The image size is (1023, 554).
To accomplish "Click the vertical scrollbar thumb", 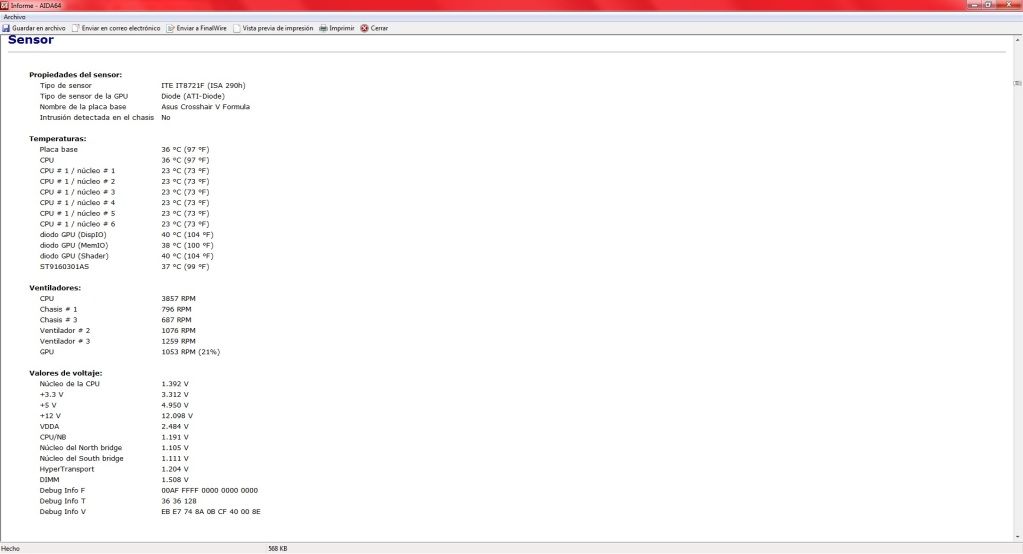I will pyautogui.click(x=1018, y=84).
